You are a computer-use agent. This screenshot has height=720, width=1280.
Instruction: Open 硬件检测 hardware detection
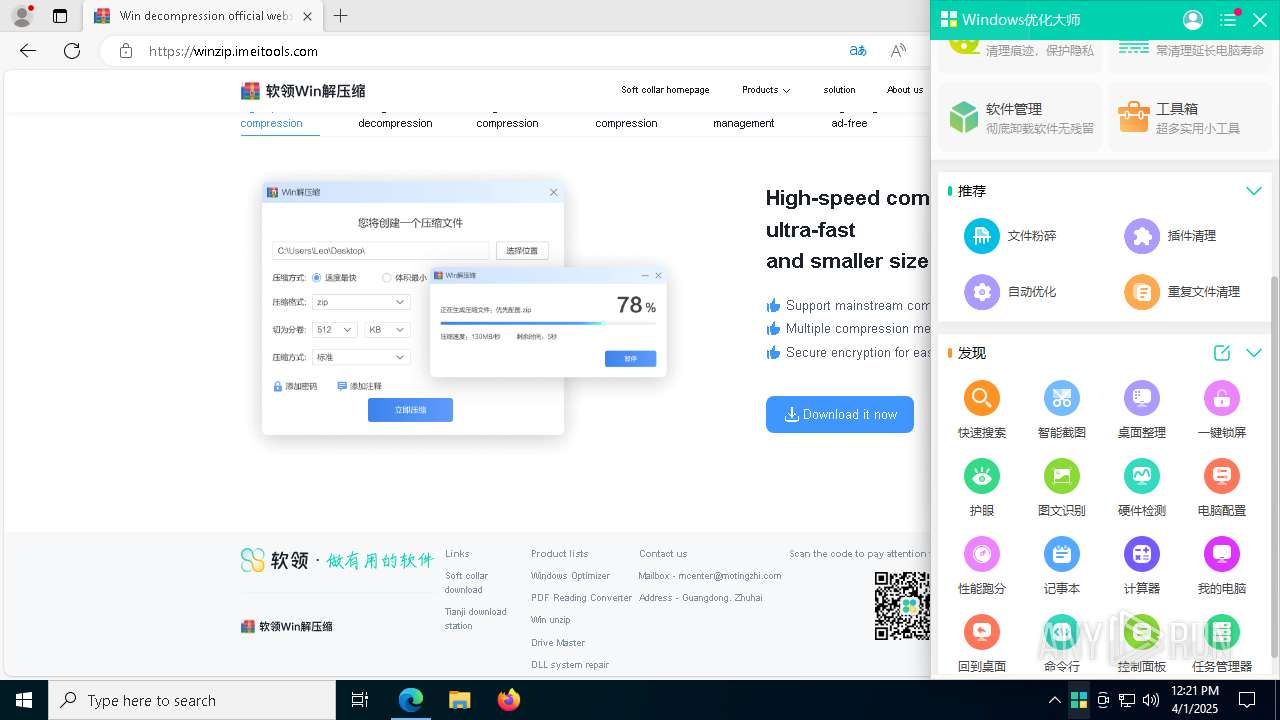point(1142,488)
